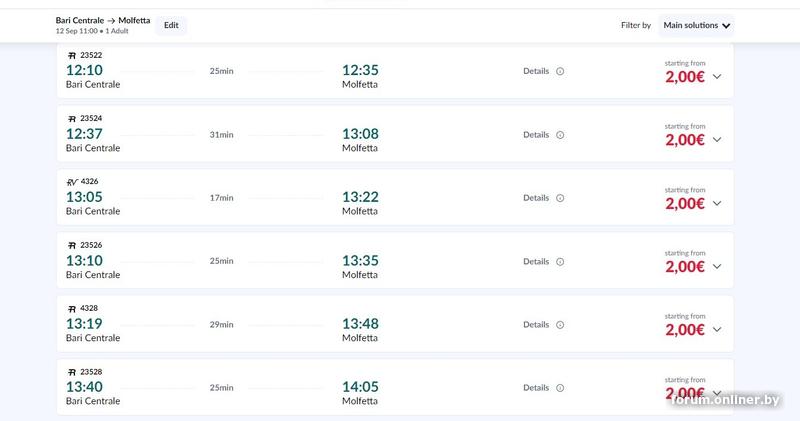Expand price options for the 12:37 train
This screenshot has height=421, width=800.
[717, 140]
